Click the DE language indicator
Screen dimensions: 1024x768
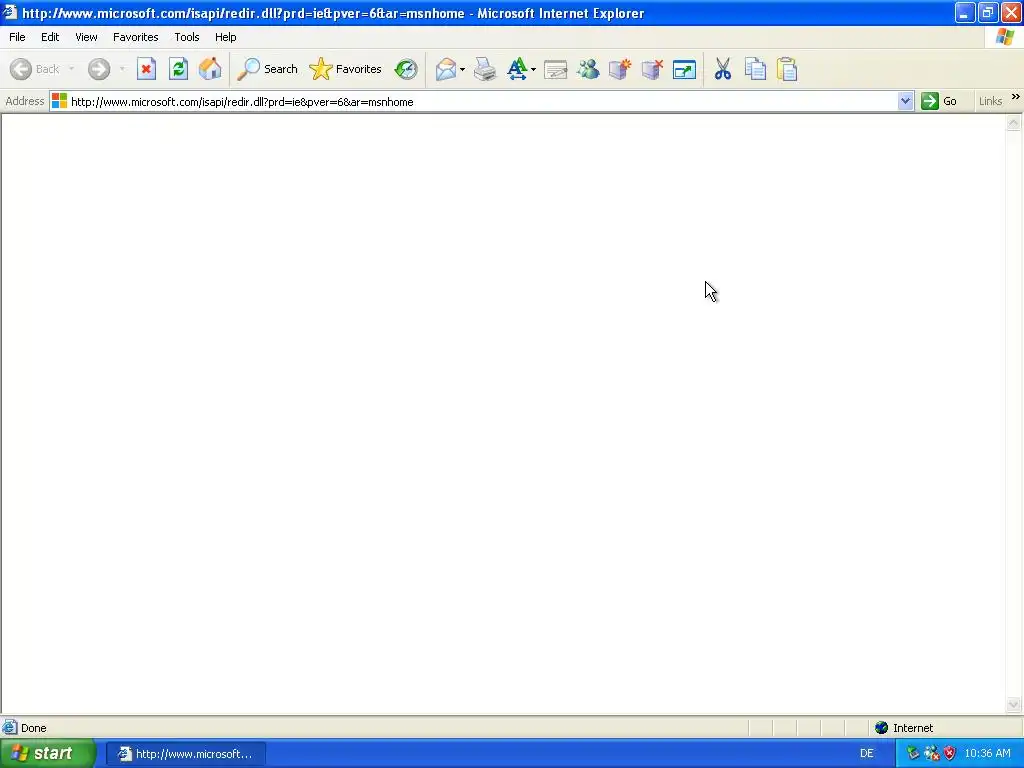click(x=867, y=754)
